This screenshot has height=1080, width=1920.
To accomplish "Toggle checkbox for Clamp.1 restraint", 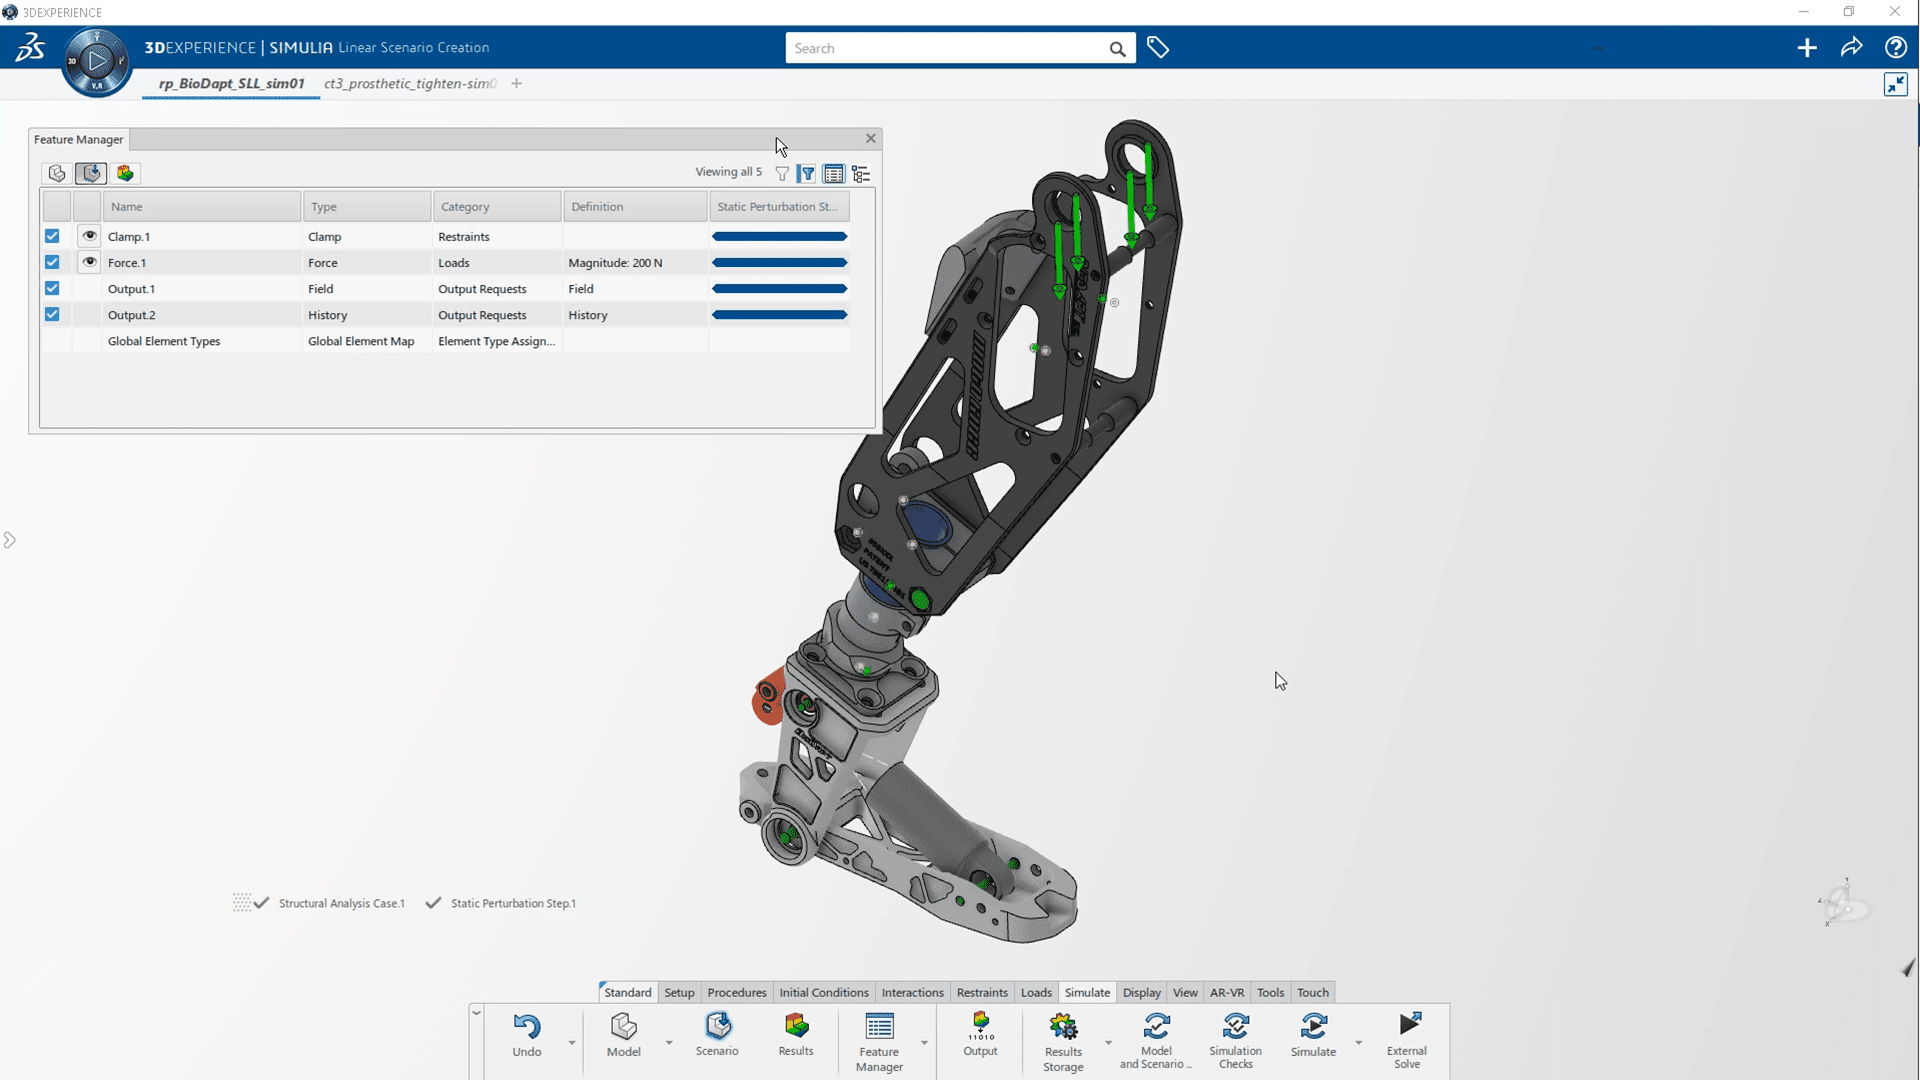I will tap(51, 235).
